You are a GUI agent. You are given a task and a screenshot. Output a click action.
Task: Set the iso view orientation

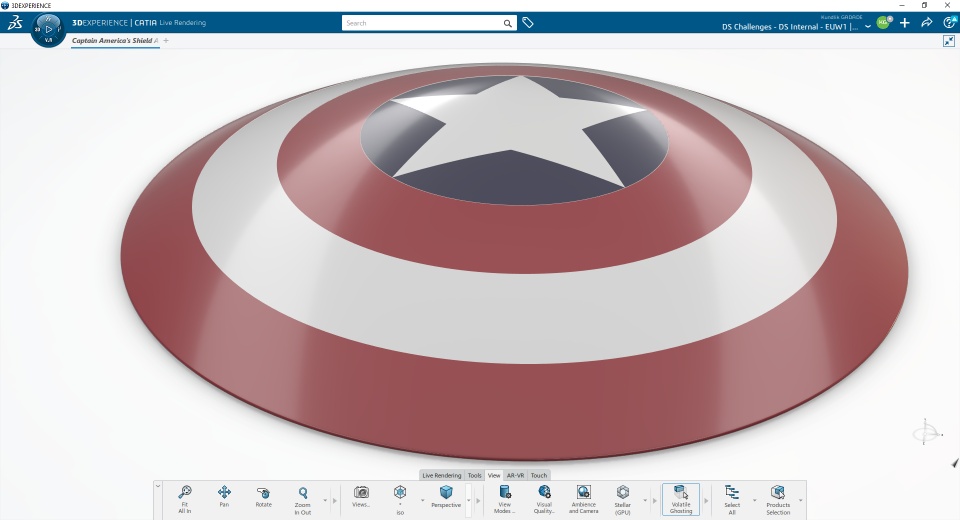pos(400,499)
